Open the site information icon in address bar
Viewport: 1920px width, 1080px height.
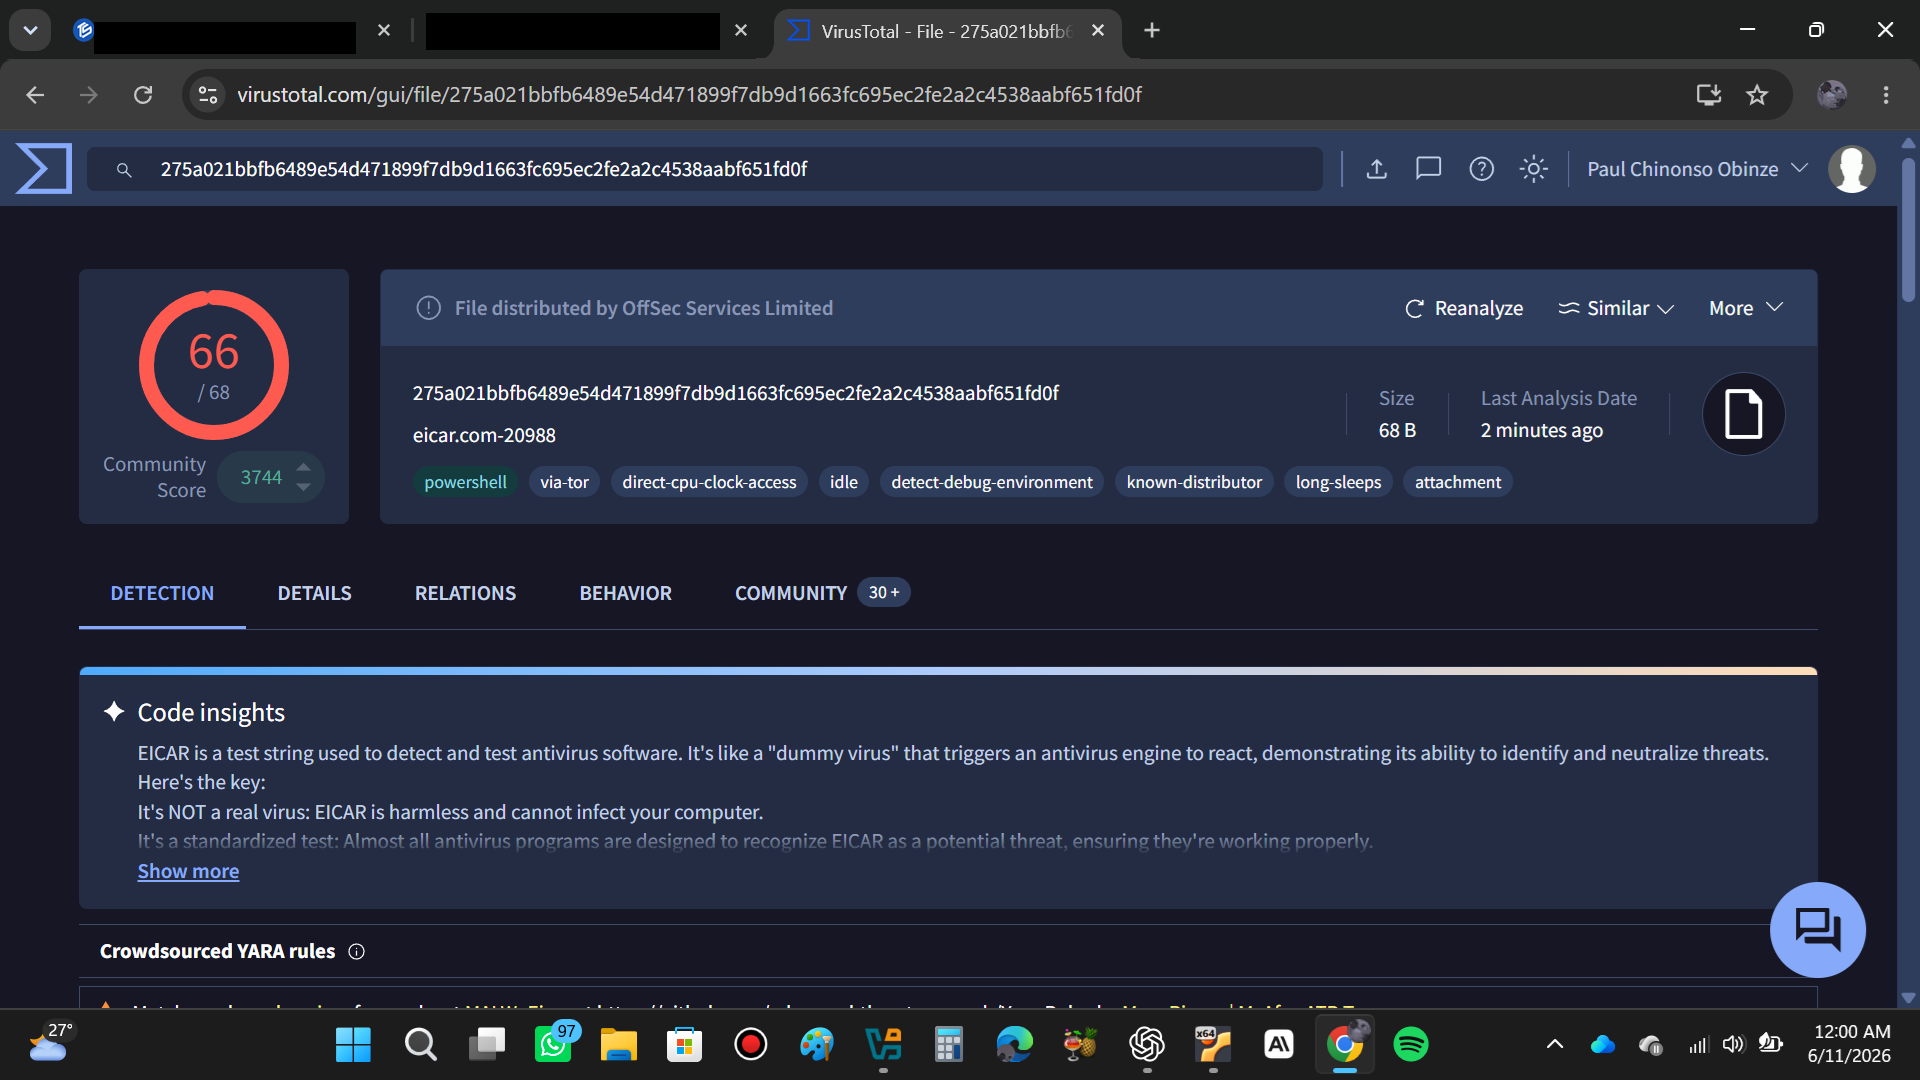[207, 94]
